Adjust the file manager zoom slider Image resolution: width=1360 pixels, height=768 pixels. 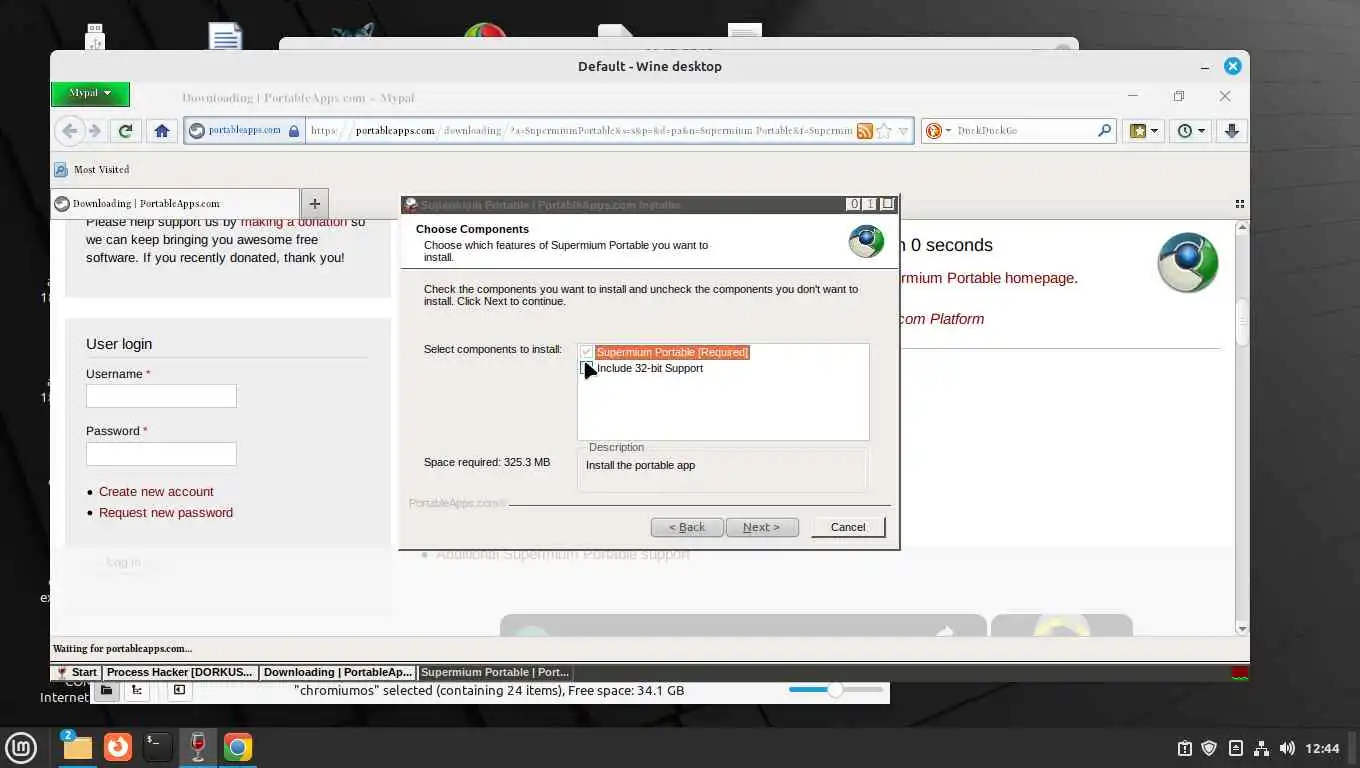pyautogui.click(x=836, y=690)
